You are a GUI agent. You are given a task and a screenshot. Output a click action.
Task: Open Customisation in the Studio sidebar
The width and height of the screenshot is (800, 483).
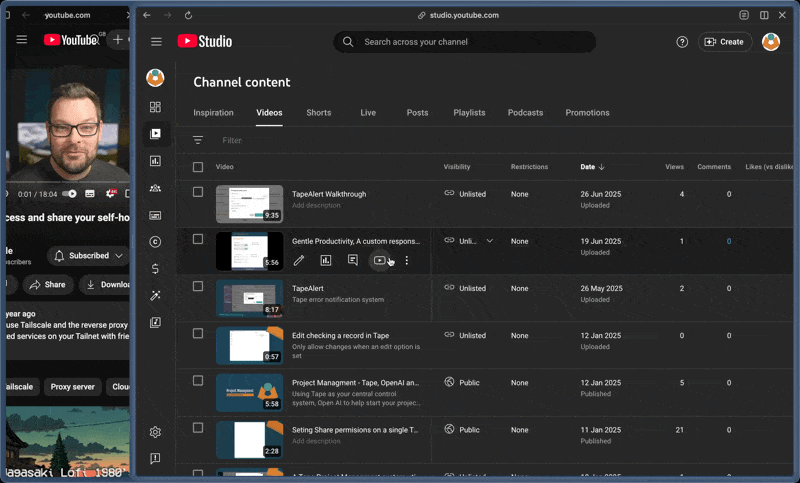(x=155, y=295)
